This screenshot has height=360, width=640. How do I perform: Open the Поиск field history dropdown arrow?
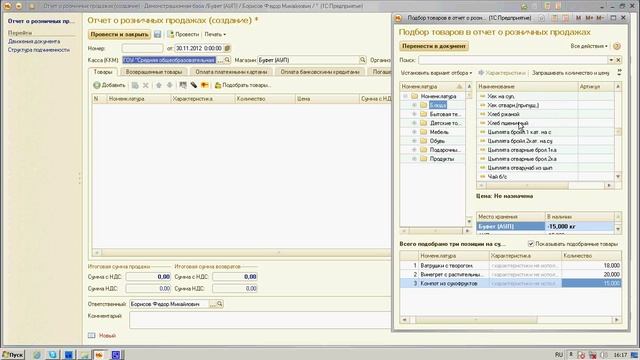(x=611, y=60)
